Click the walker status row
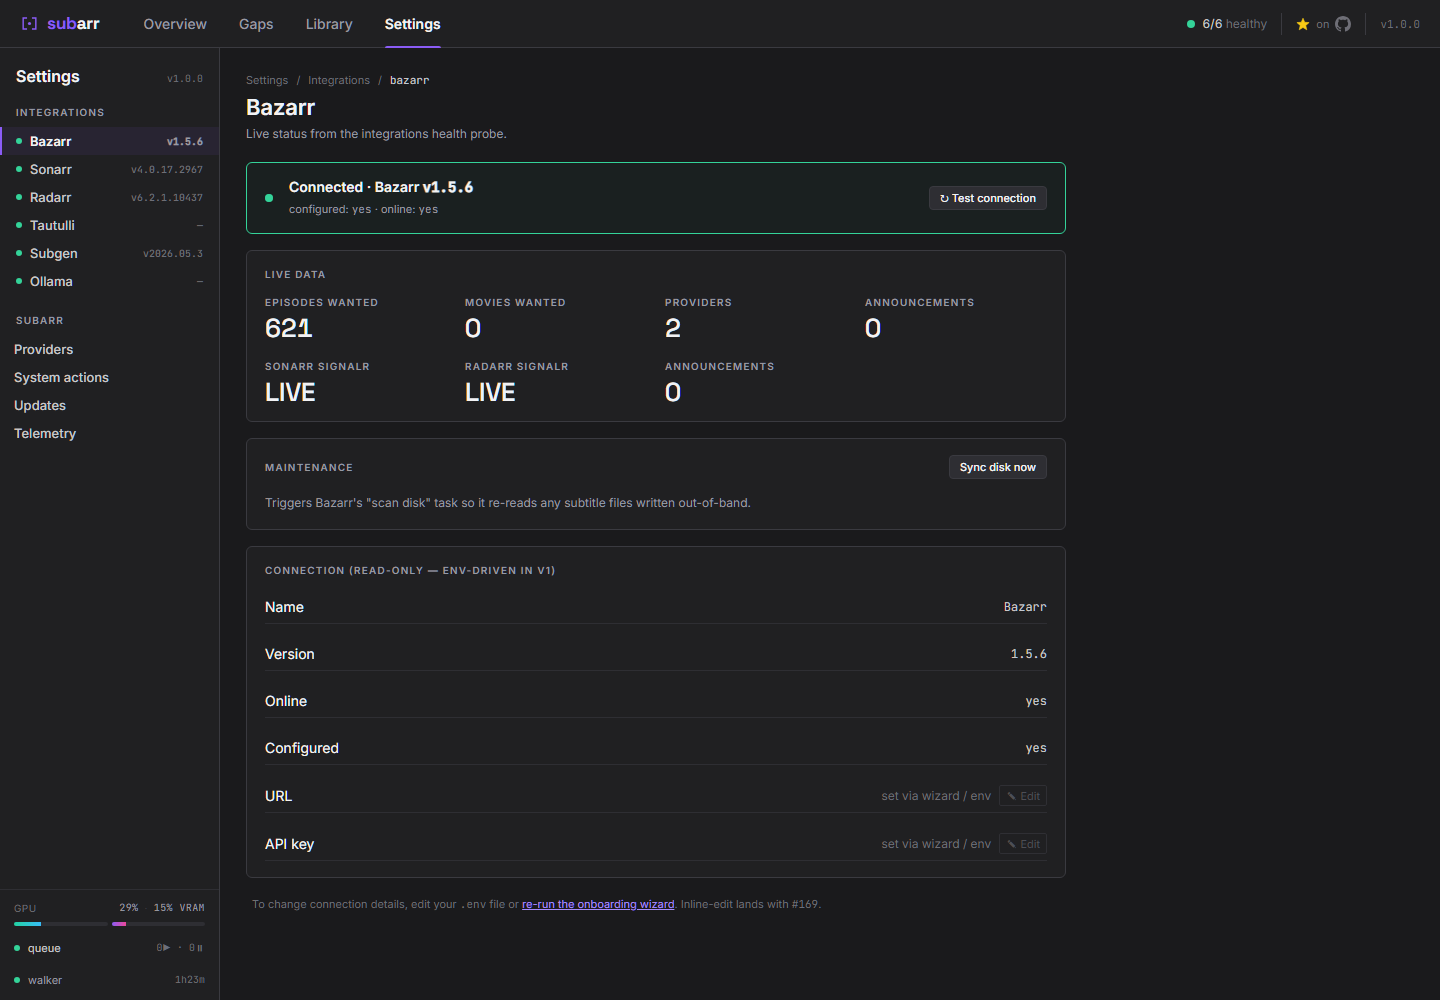 tap(109, 980)
